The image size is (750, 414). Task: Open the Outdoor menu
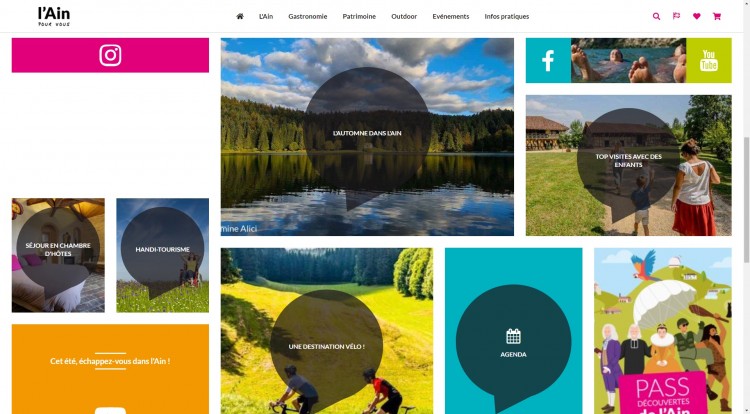[x=404, y=16]
